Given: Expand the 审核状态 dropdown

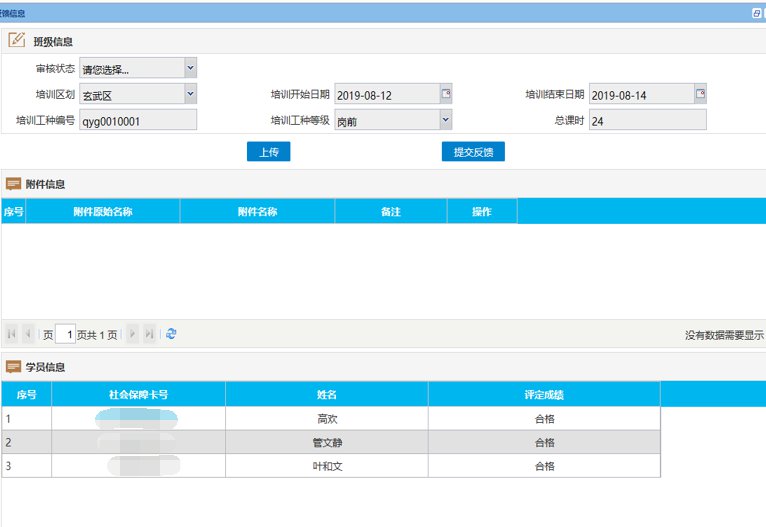Looking at the screenshot, I should pos(190,68).
